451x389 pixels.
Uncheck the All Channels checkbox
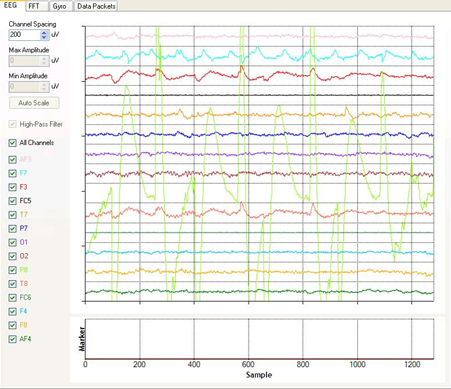(x=12, y=143)
